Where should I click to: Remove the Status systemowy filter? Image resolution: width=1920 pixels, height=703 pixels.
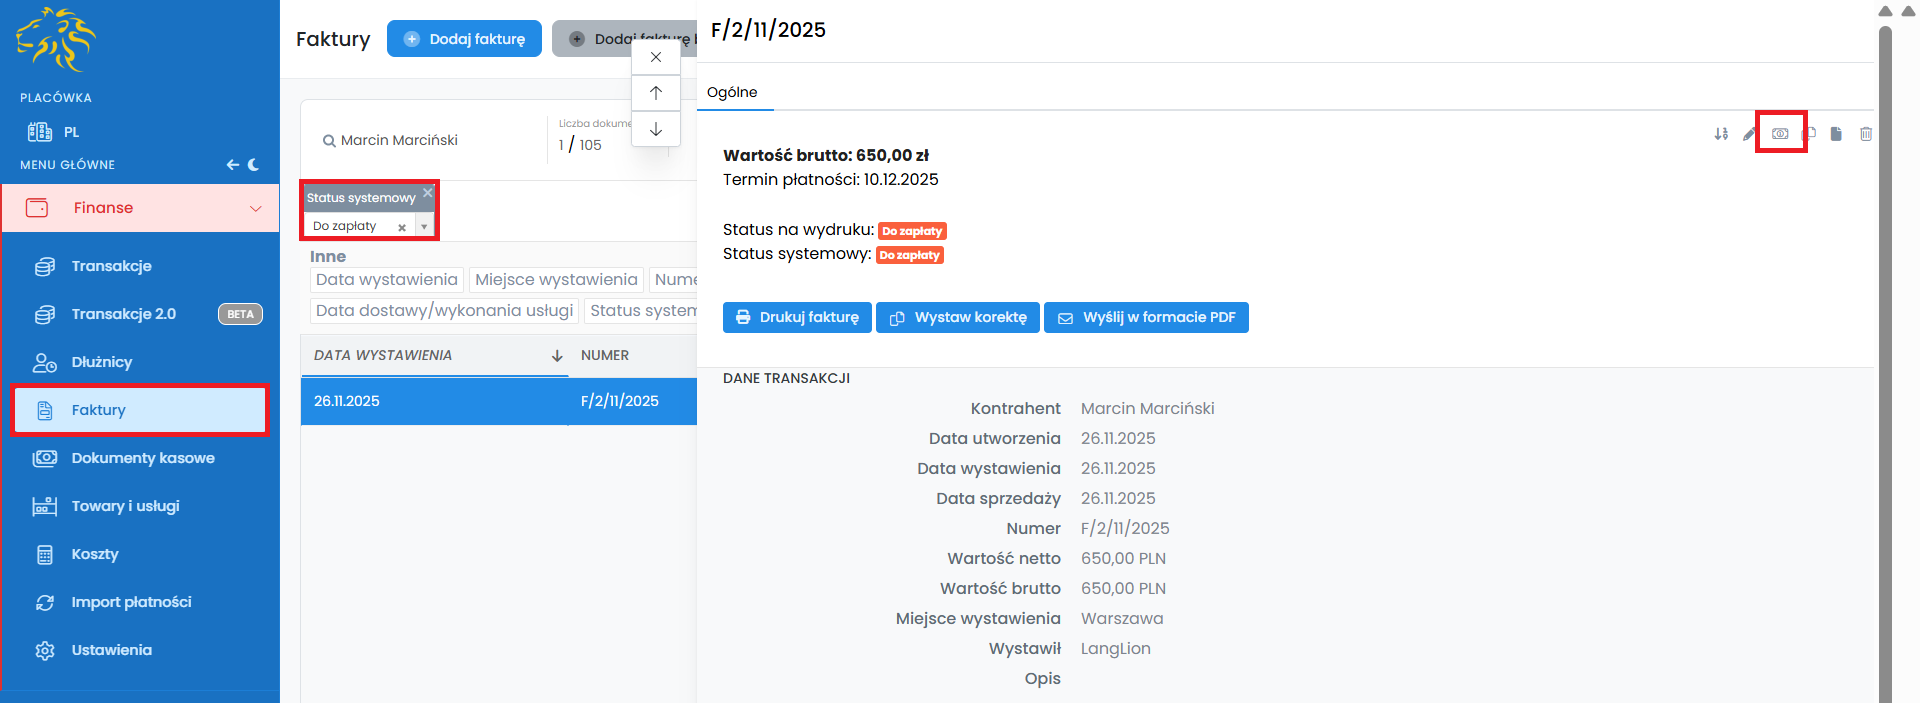point(428,193)
